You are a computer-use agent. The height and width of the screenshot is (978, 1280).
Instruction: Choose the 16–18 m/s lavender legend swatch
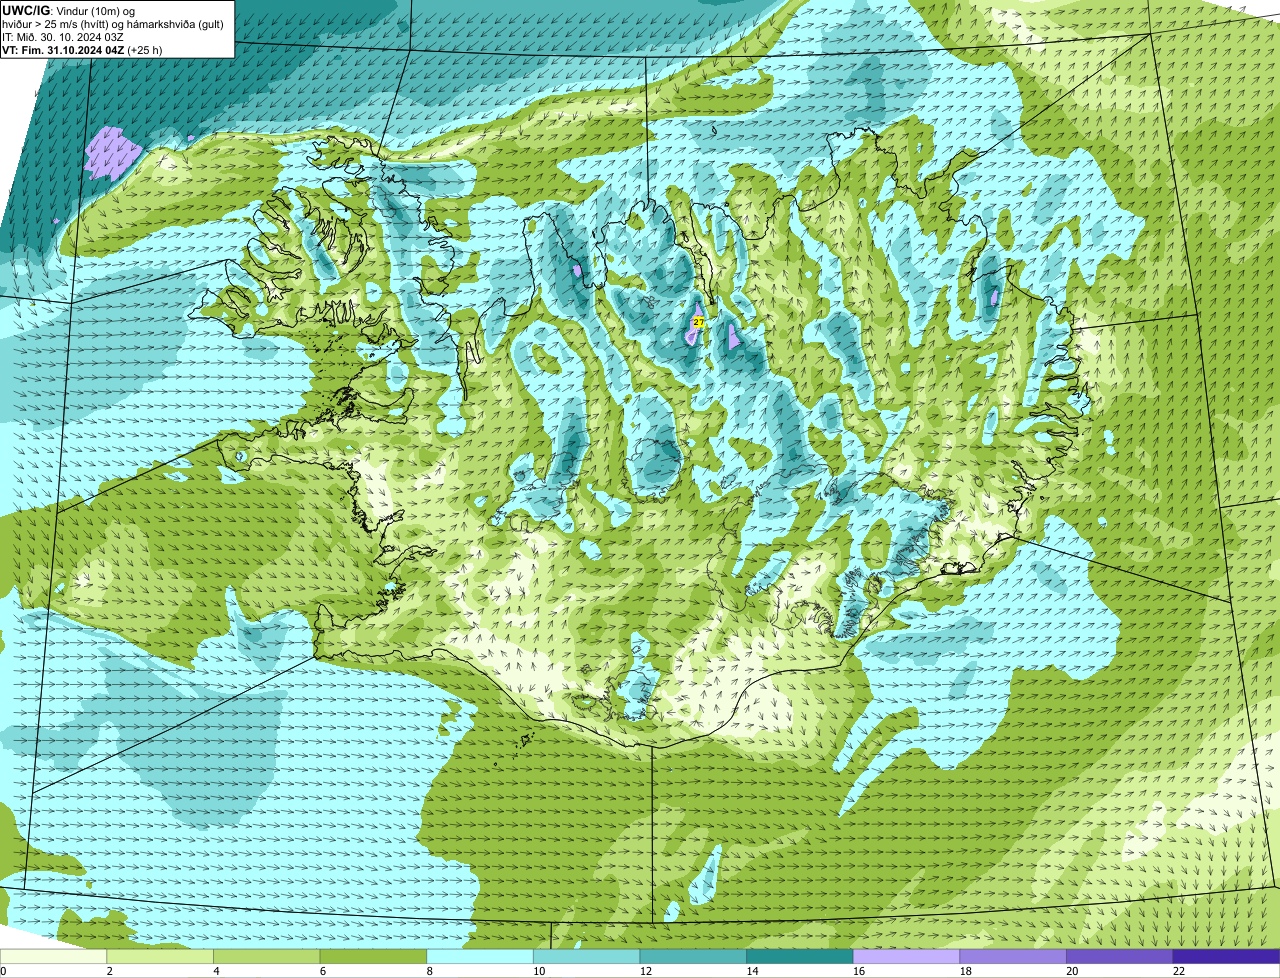coord(907,956)
